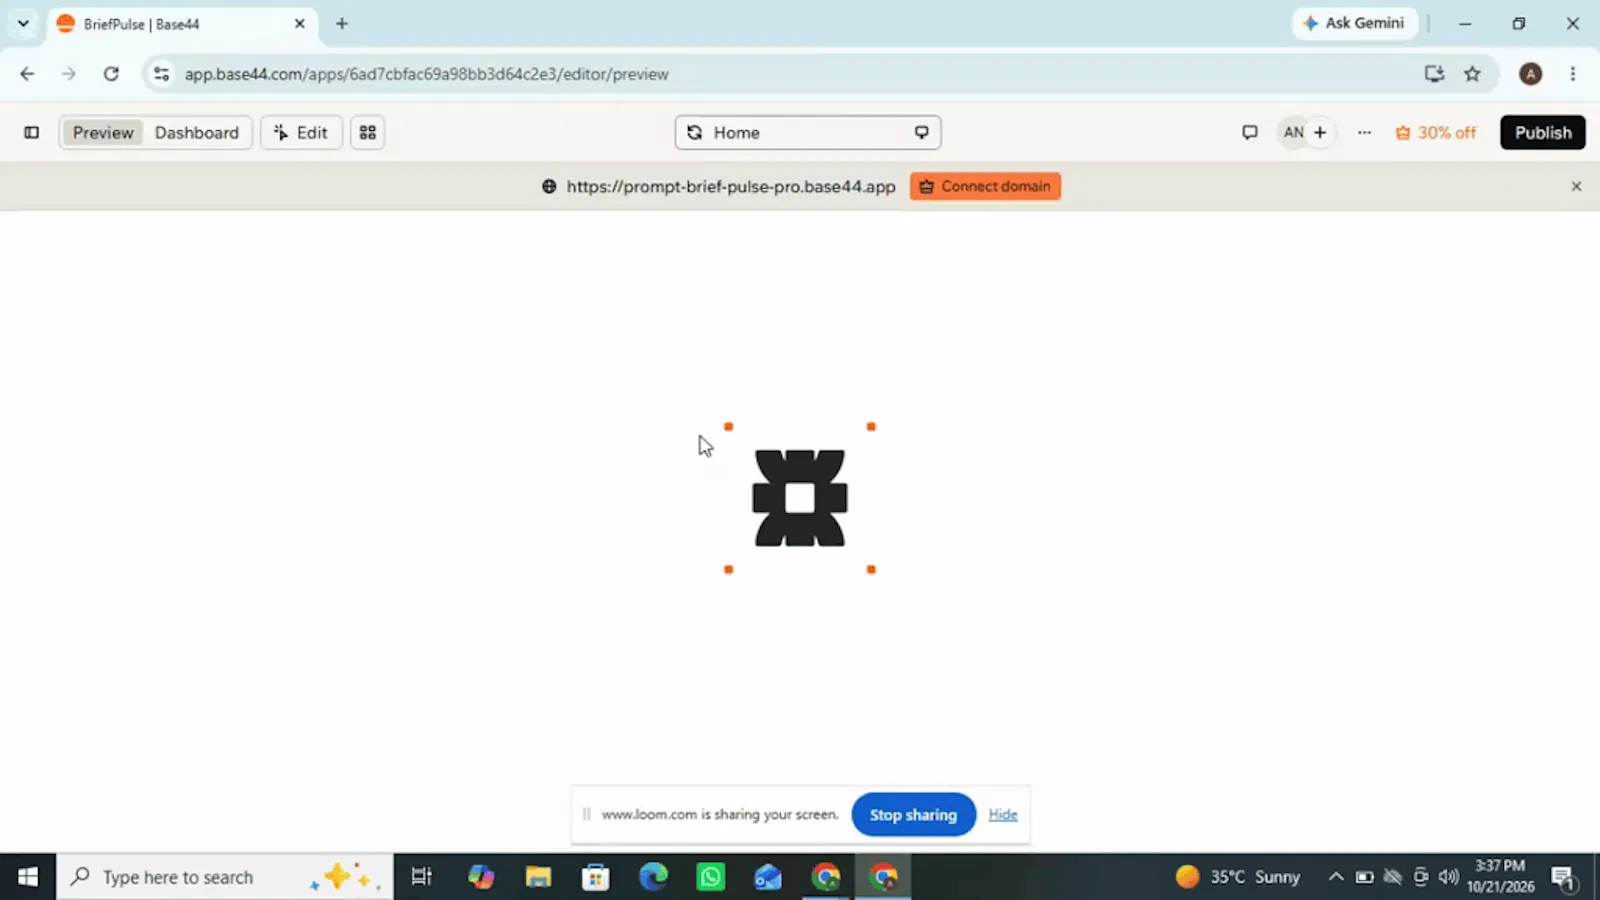
Task: Switch to Preview mode
Action: tap(103, 132)
